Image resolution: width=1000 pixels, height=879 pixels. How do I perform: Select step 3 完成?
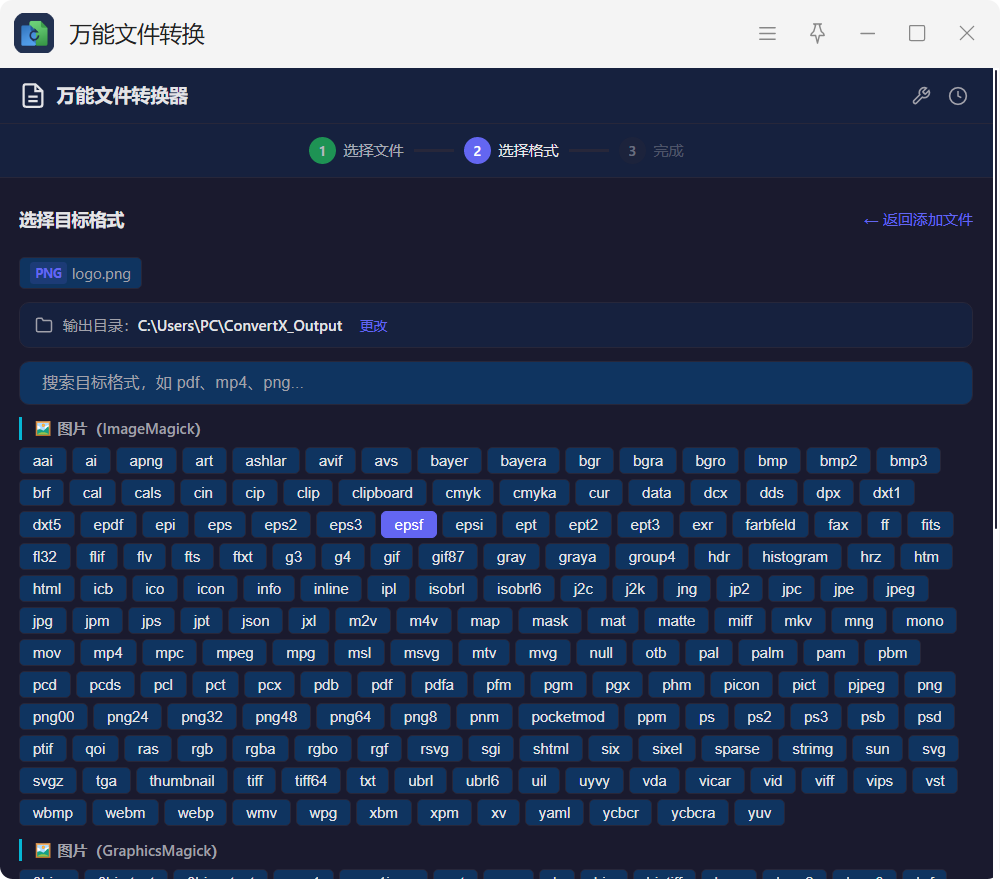[x=652, y=151]
